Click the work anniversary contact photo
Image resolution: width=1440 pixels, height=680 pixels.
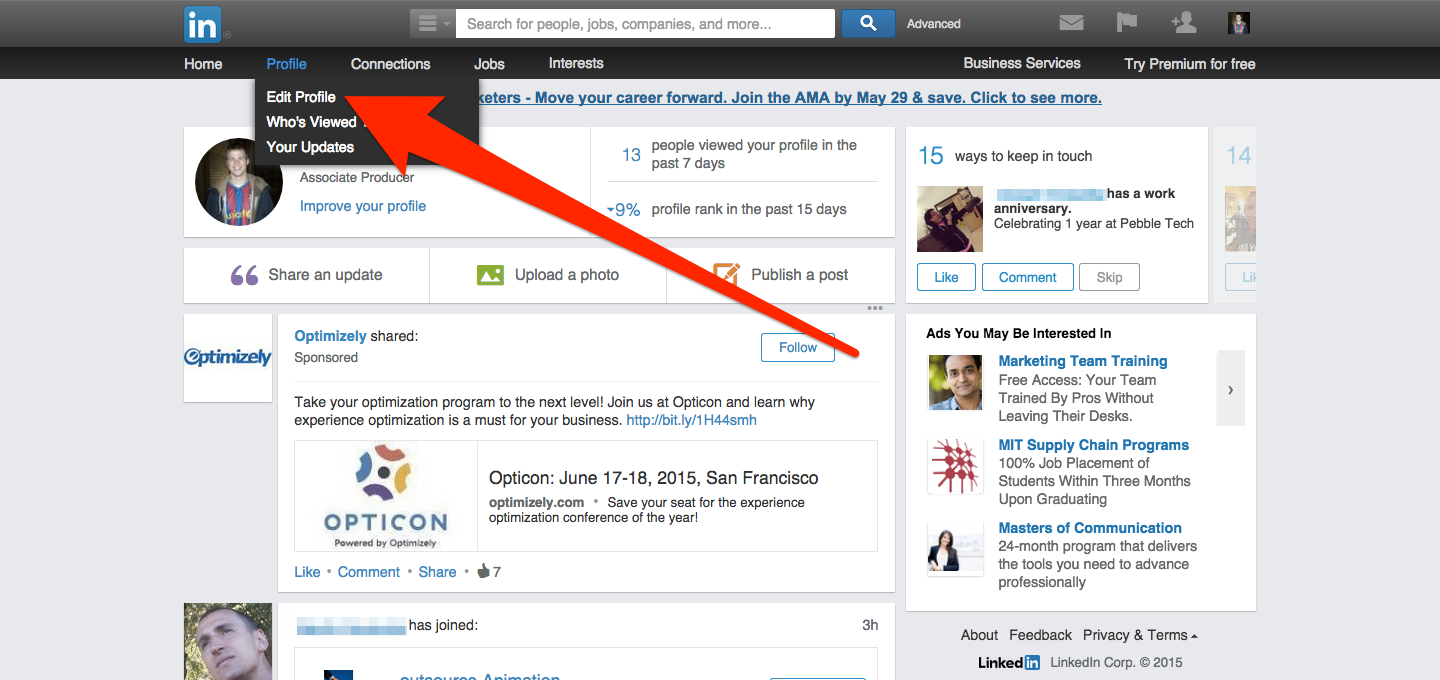[x=950, y=219]
